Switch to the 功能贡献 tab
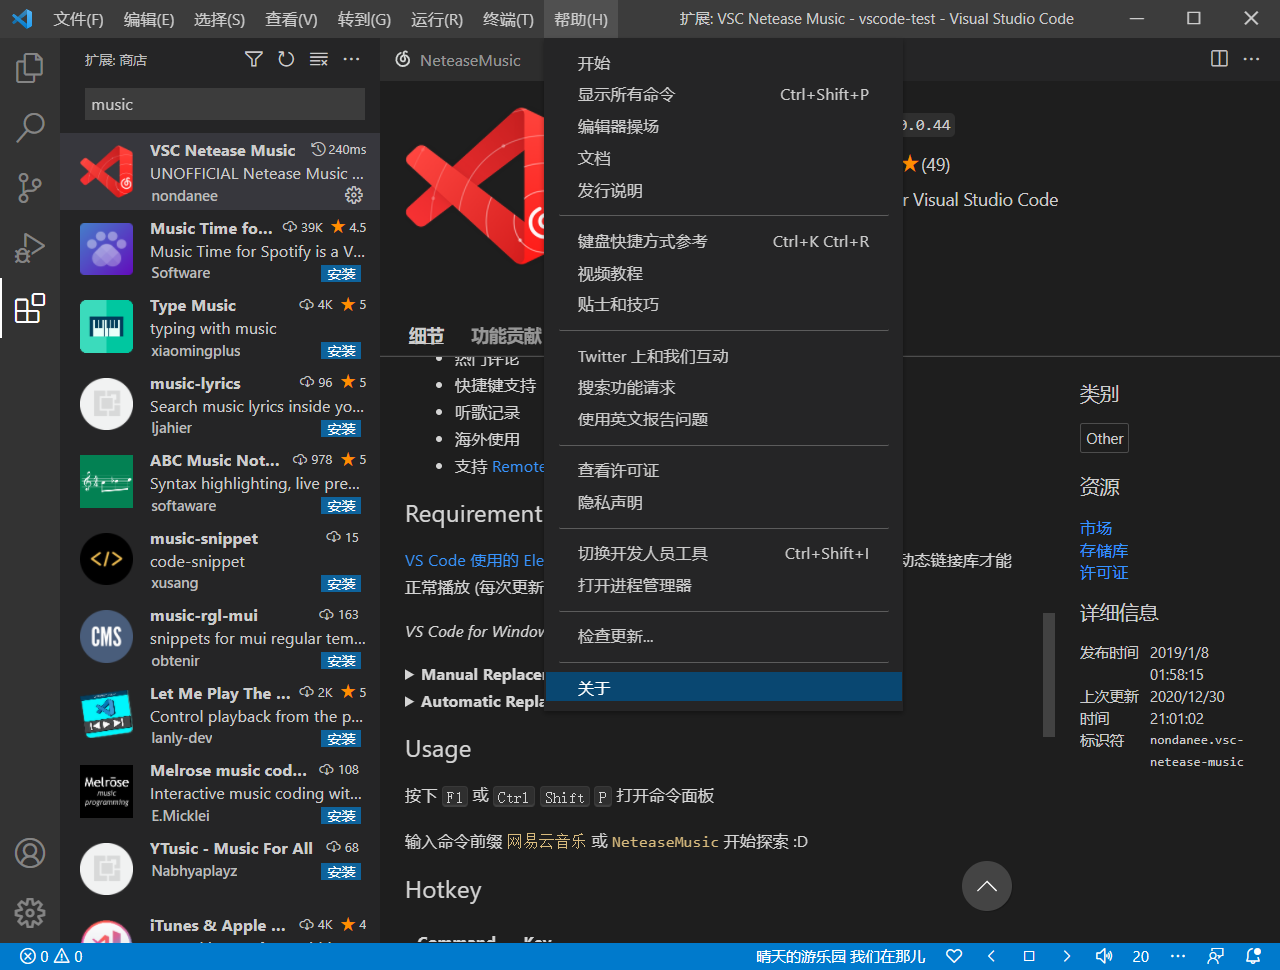1280x970 pixels. (x=506, y=336)
